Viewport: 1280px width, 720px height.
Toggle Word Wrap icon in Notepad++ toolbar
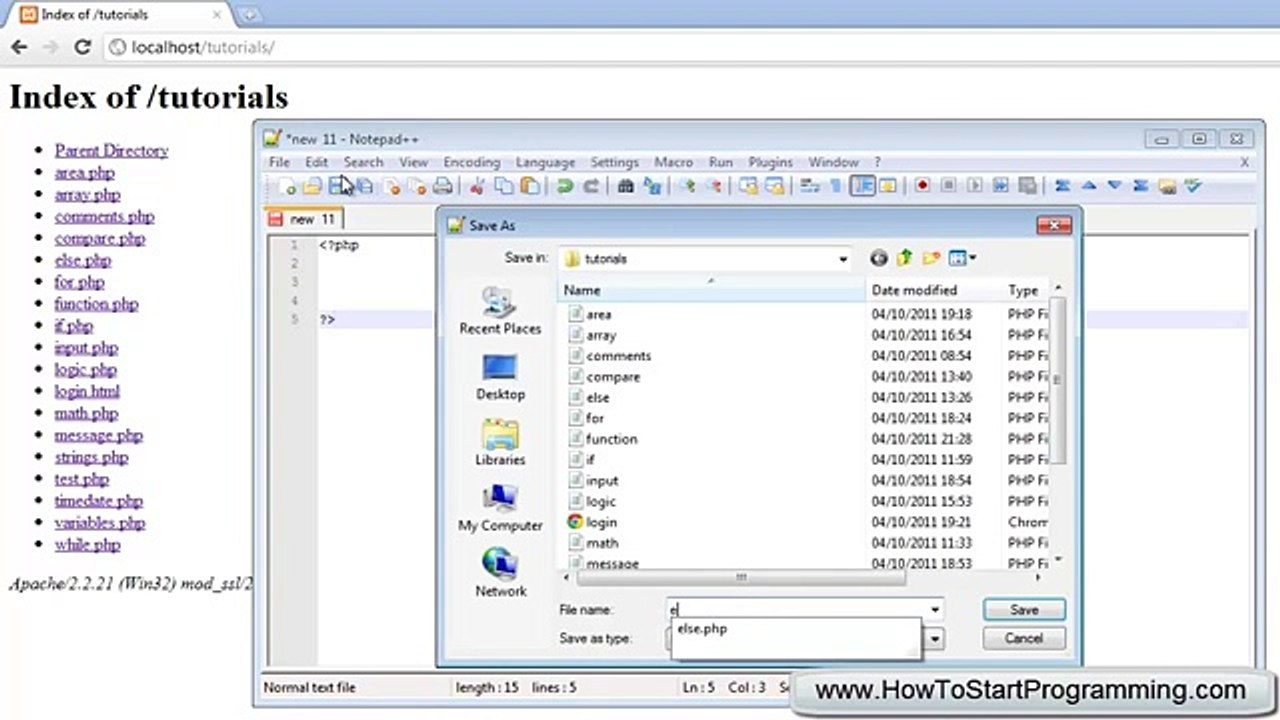point(809,186)
